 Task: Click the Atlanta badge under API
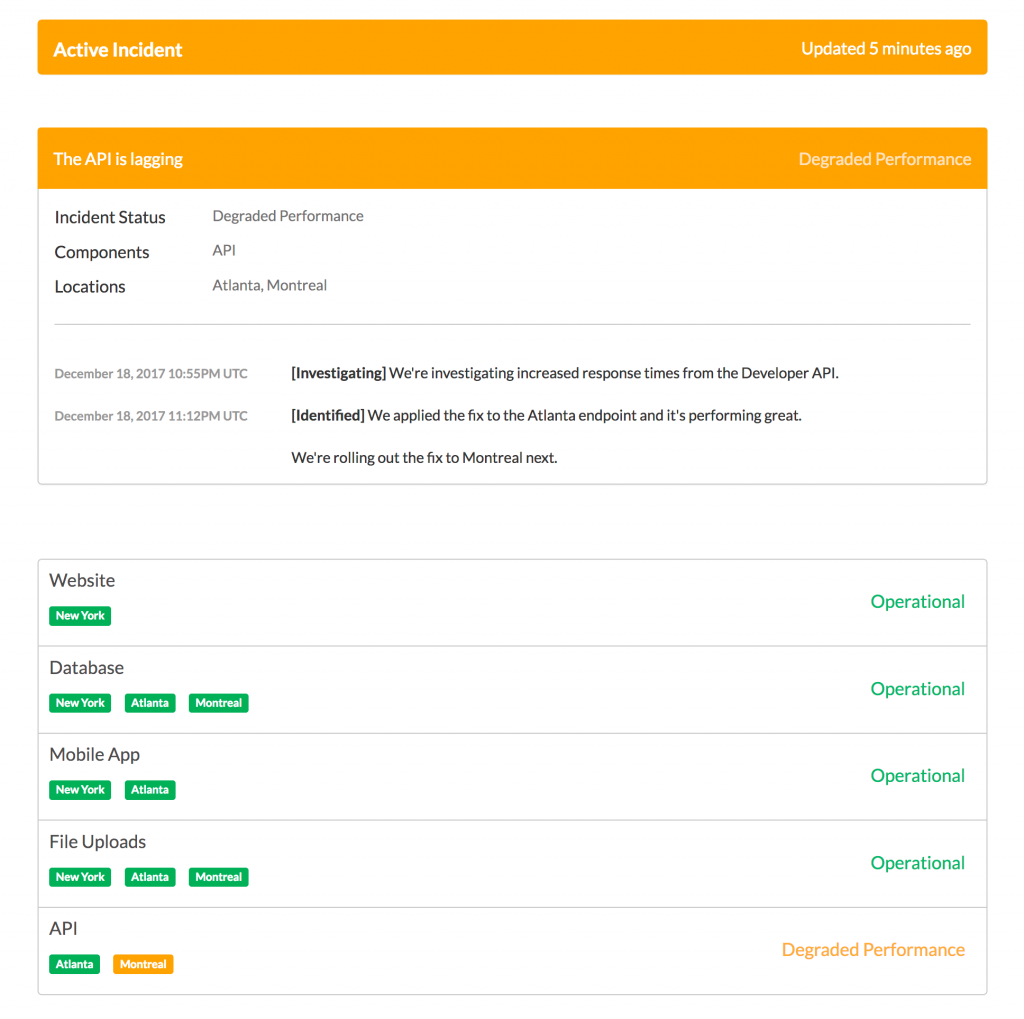[74, 964]
